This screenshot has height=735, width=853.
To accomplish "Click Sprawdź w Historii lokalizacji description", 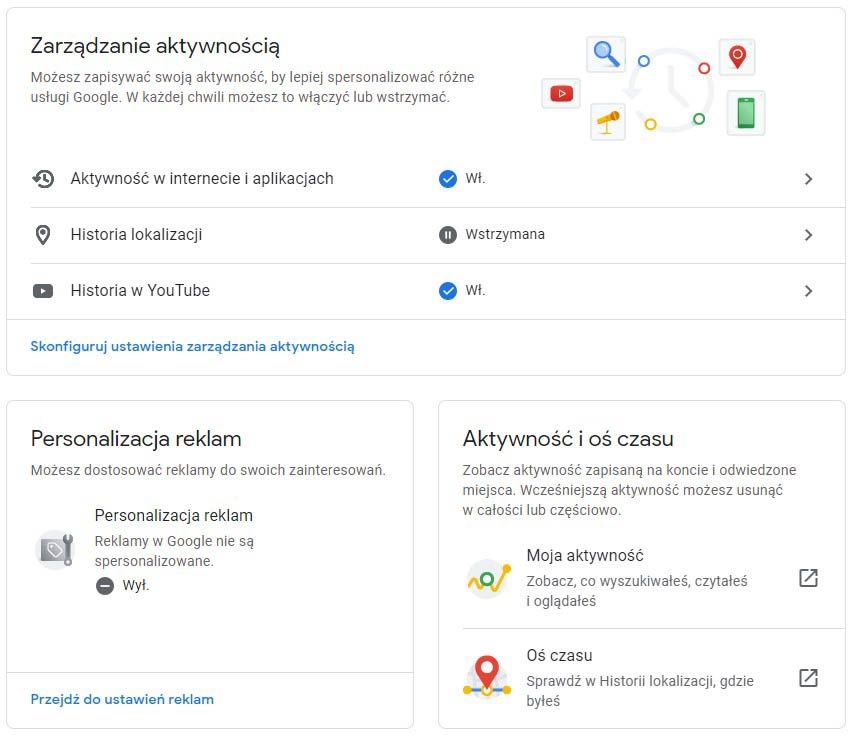I will (640, 691).
